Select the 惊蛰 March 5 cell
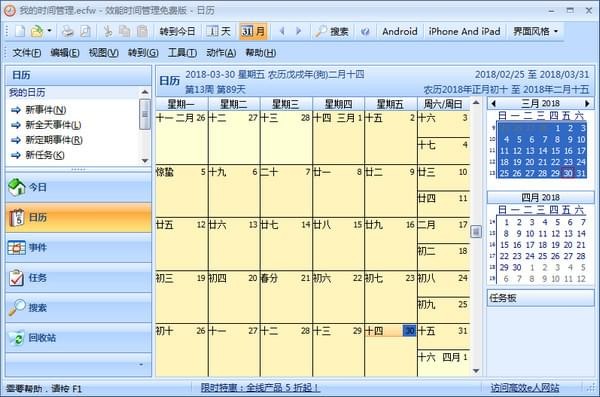 (181, 191)
